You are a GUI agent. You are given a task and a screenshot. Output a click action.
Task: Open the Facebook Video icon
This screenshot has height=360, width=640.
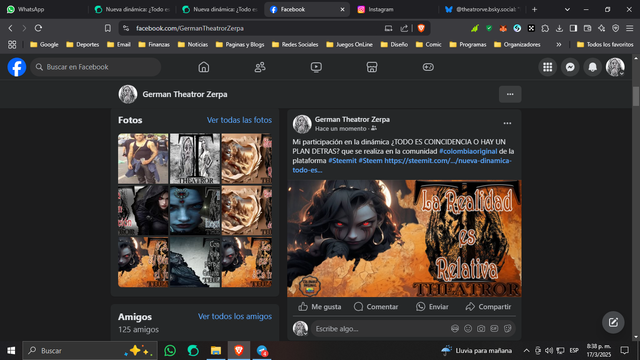pos(316,67)
